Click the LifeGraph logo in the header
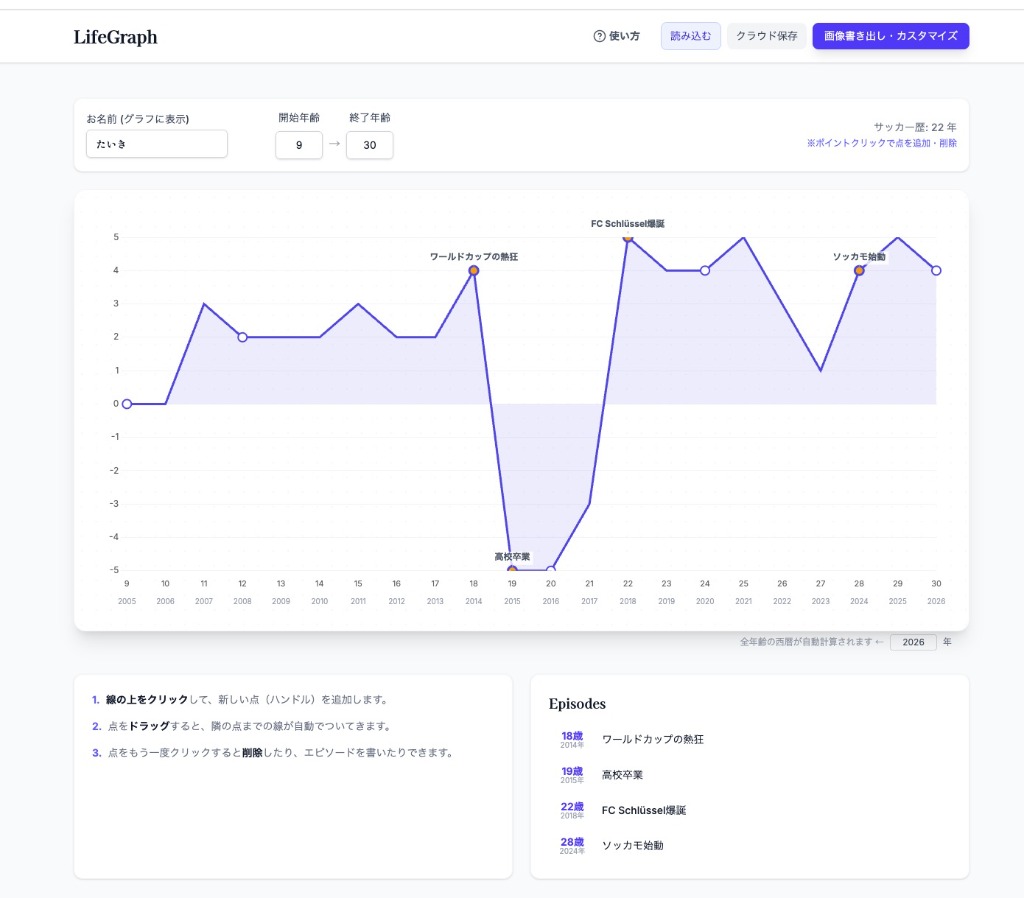The image size is (1024, 898). pyautogui.click(x=115, y=36)
